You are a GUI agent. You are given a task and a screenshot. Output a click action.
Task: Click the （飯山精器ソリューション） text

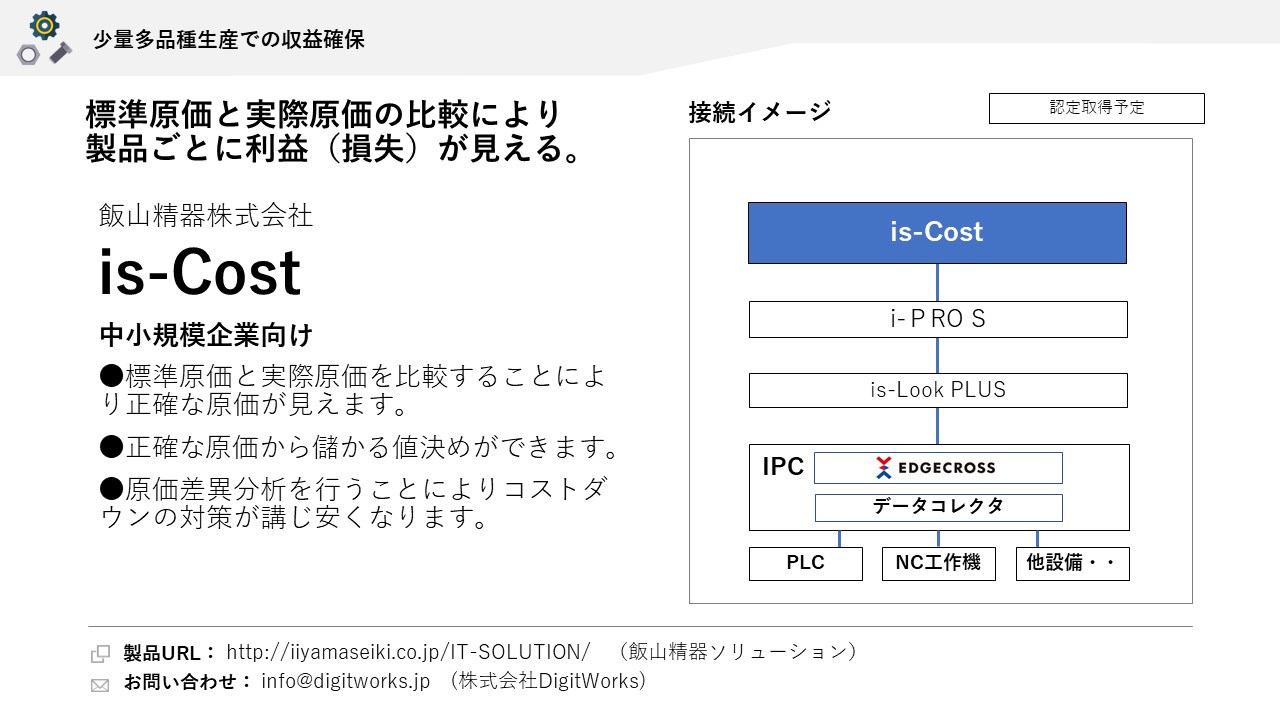pyautogui.click(x=737, y=652)
